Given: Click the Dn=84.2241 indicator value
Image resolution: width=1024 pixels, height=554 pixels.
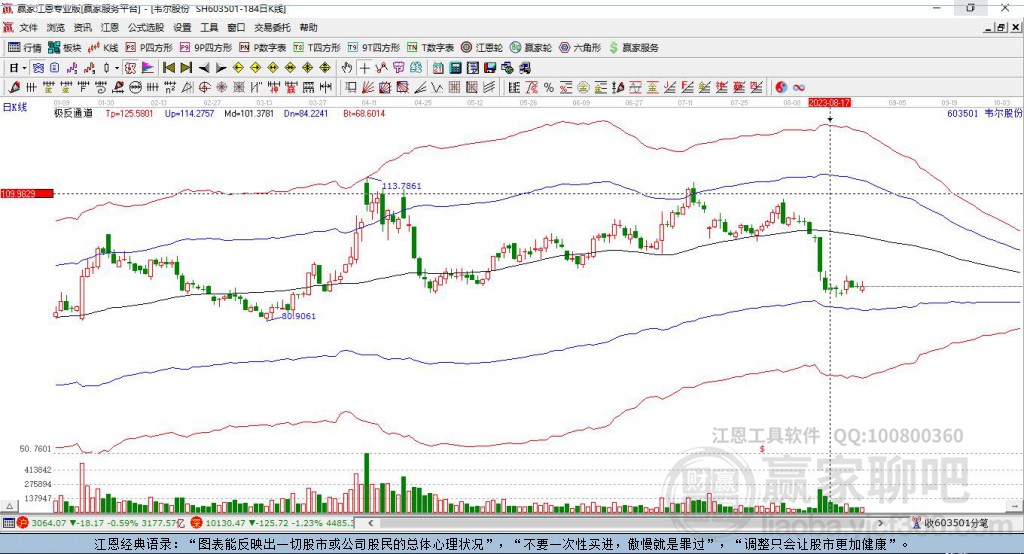Looking at the screenshot, I should click(306, 114).
